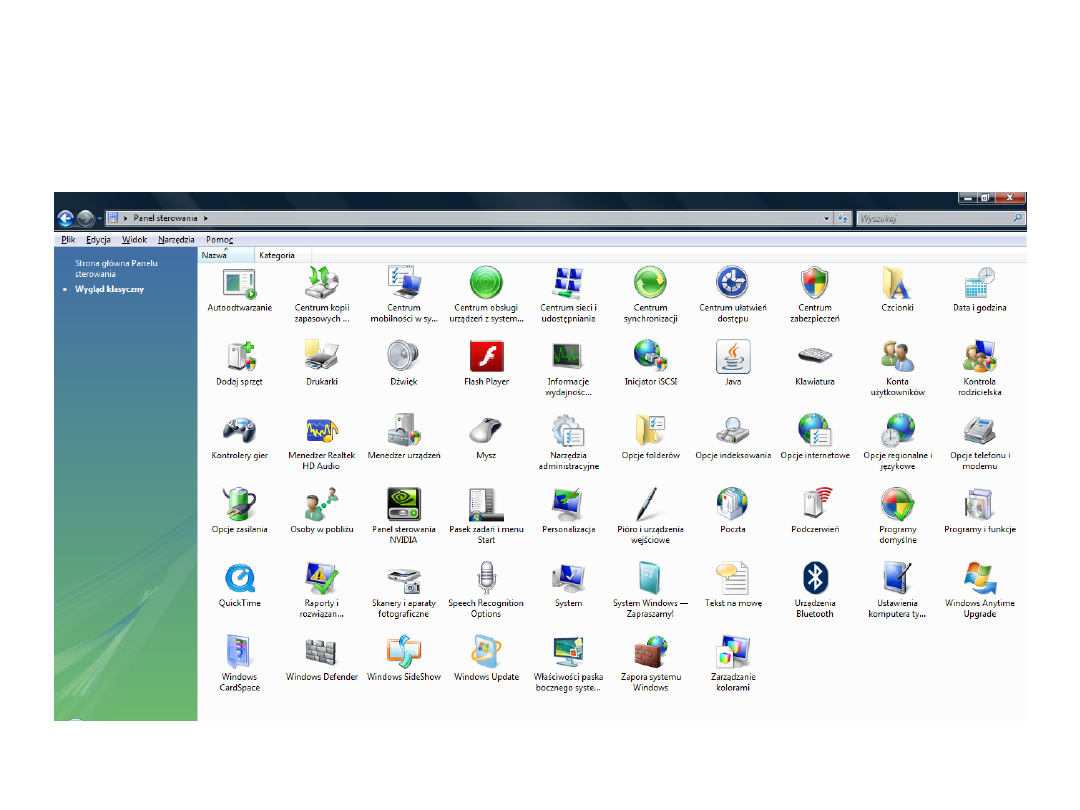Expand address bar history dropdown arrow

[827, 218]
